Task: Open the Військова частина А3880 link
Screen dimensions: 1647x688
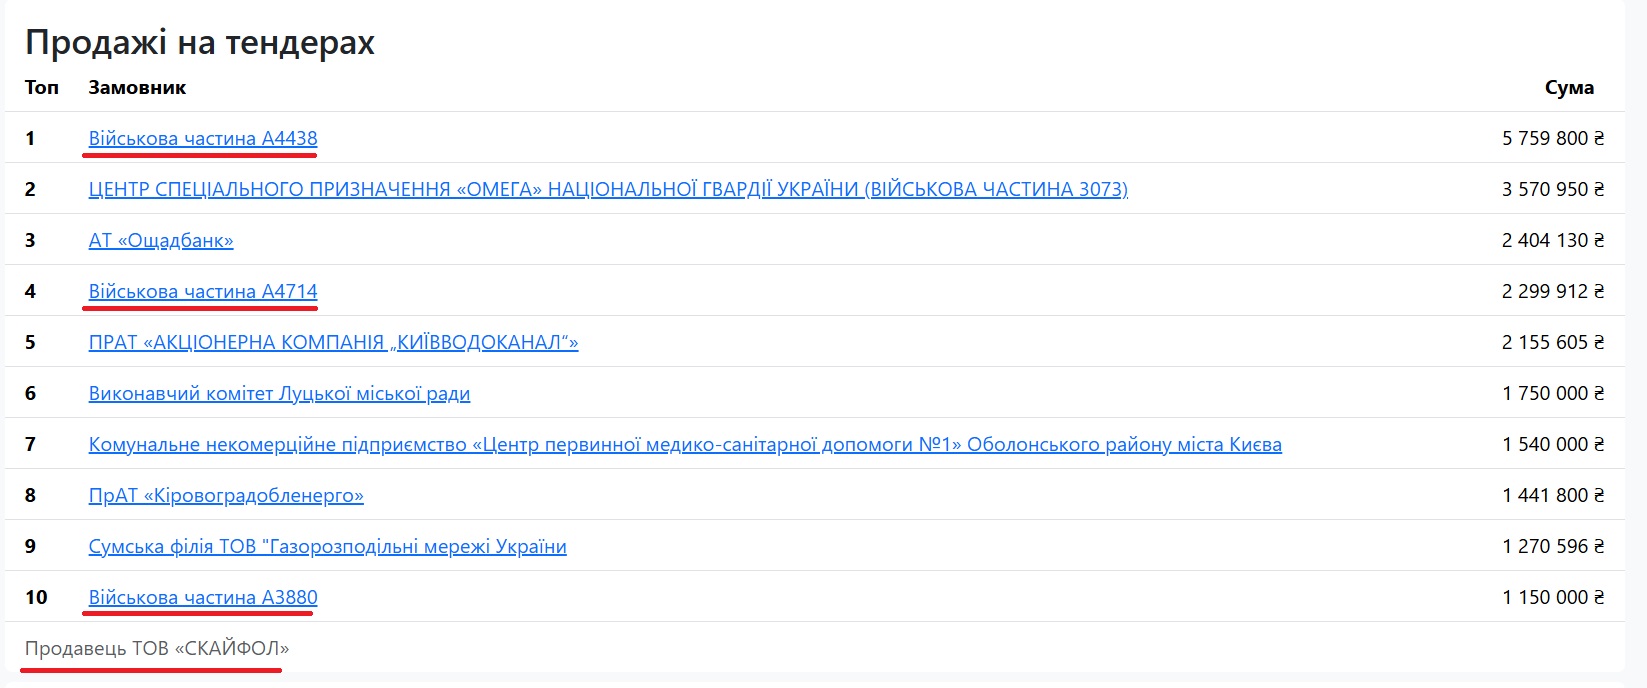Action: tap(203, 597)
